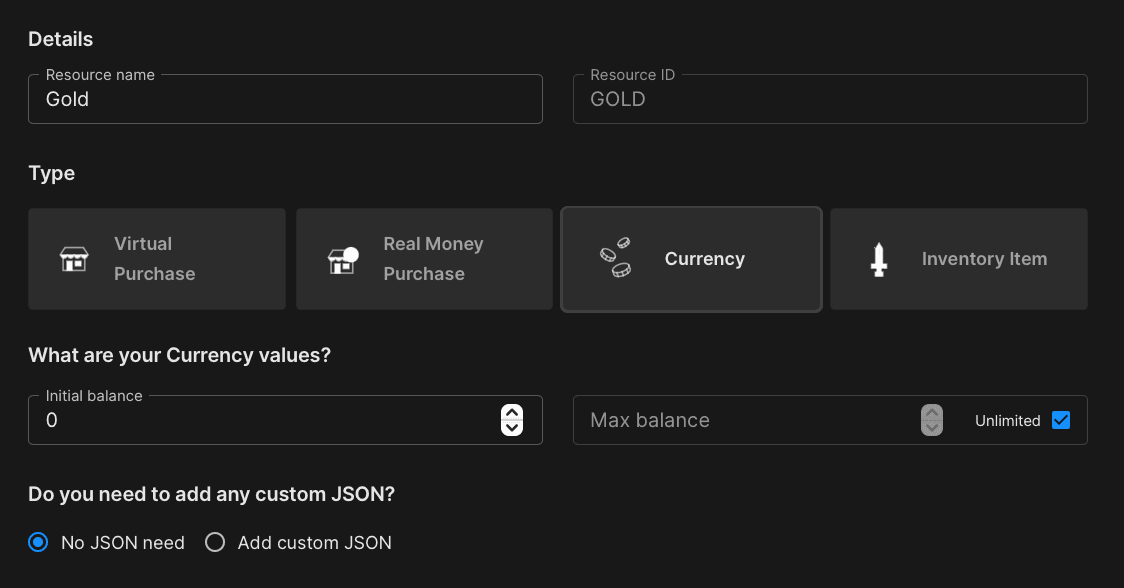Screen dimensions: 1124x588
Task: Focus the Resource name field
Action: 285,99
